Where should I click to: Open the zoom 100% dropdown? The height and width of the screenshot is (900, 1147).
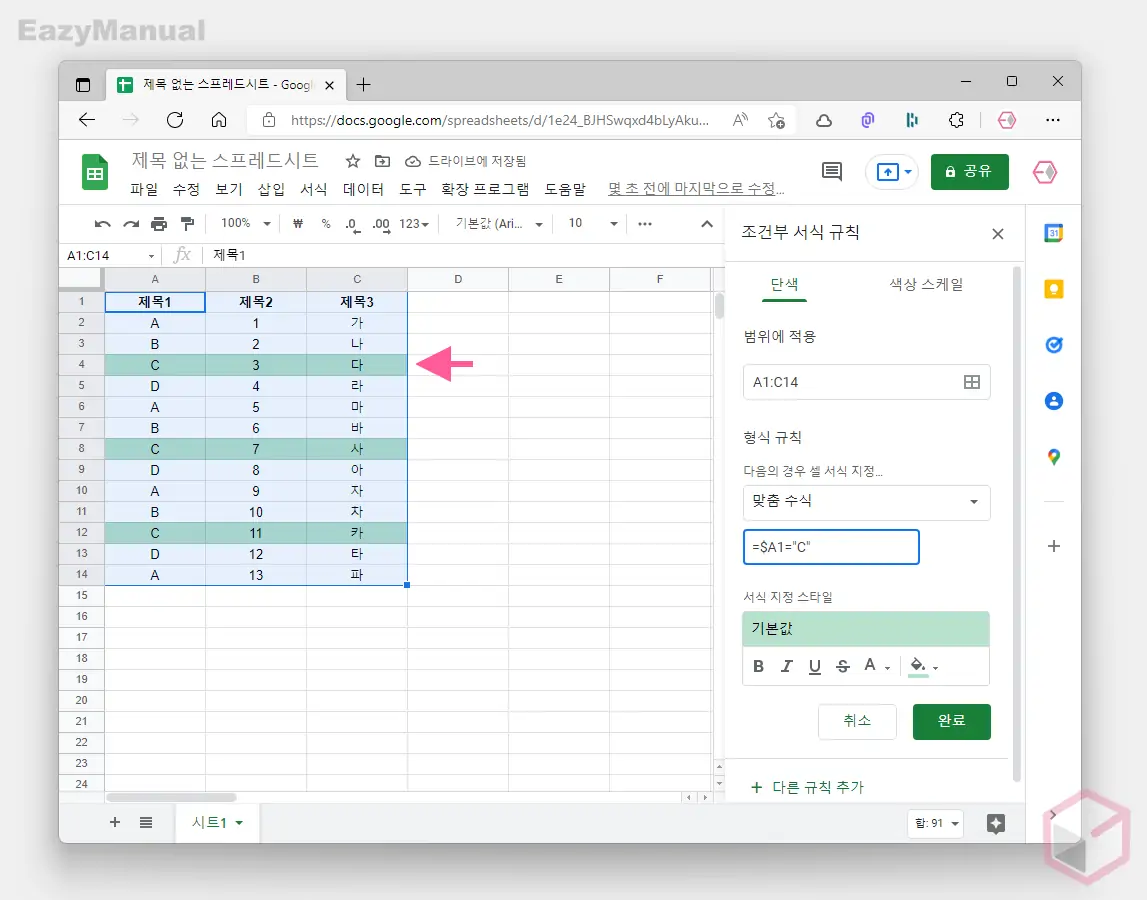pos(245,224)
